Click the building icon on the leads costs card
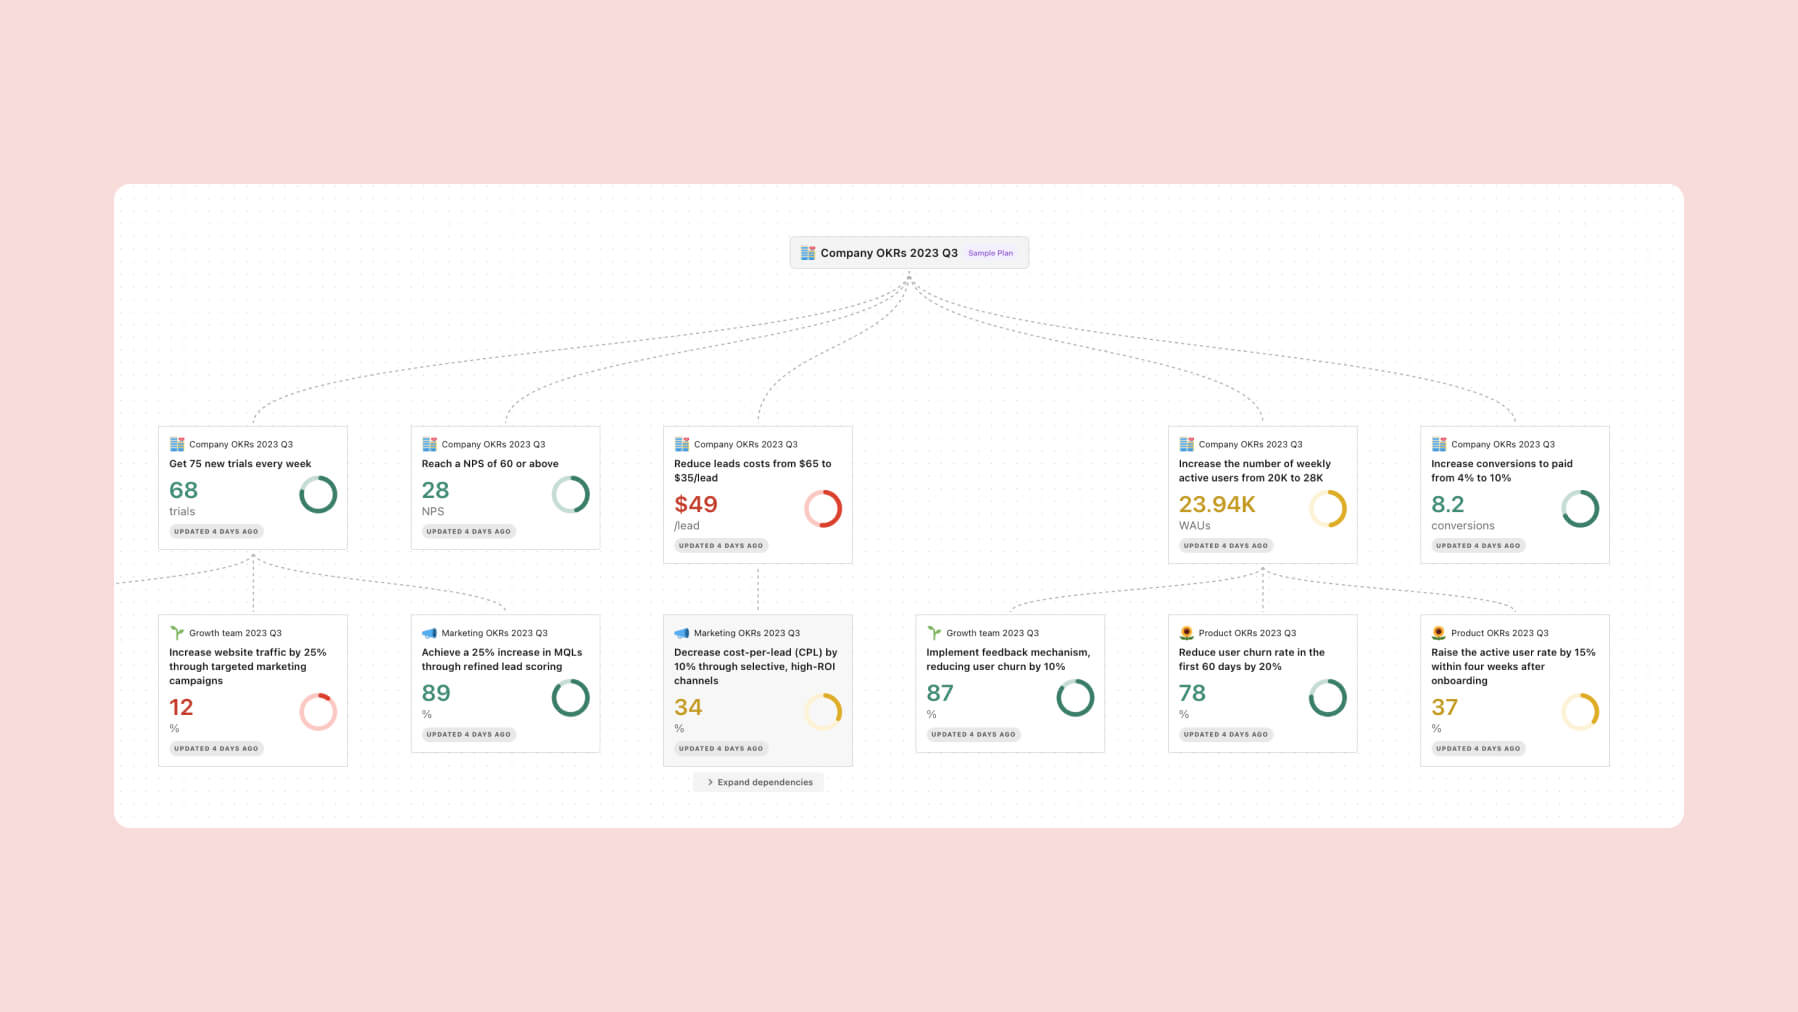Screen dimensions: 1798x1012 pos(683,444)
